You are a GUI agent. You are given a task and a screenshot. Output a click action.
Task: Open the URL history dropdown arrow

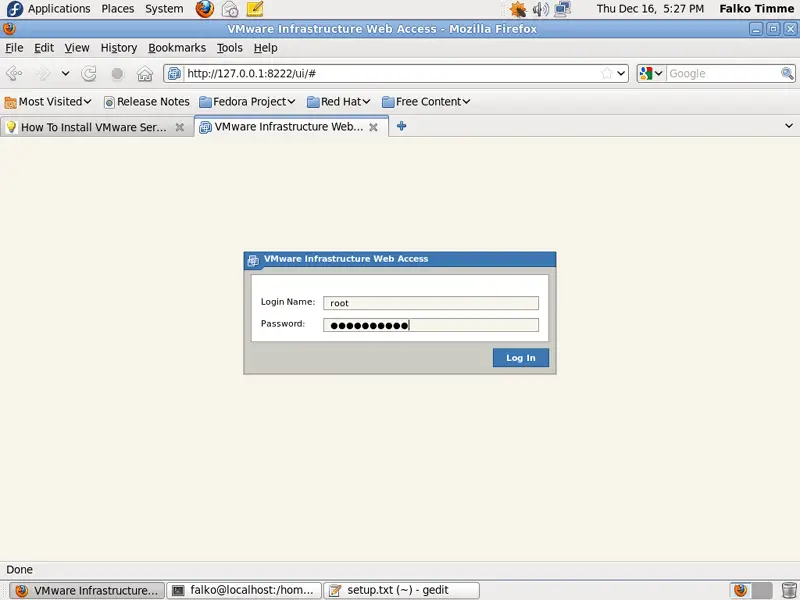pos(621,73)
